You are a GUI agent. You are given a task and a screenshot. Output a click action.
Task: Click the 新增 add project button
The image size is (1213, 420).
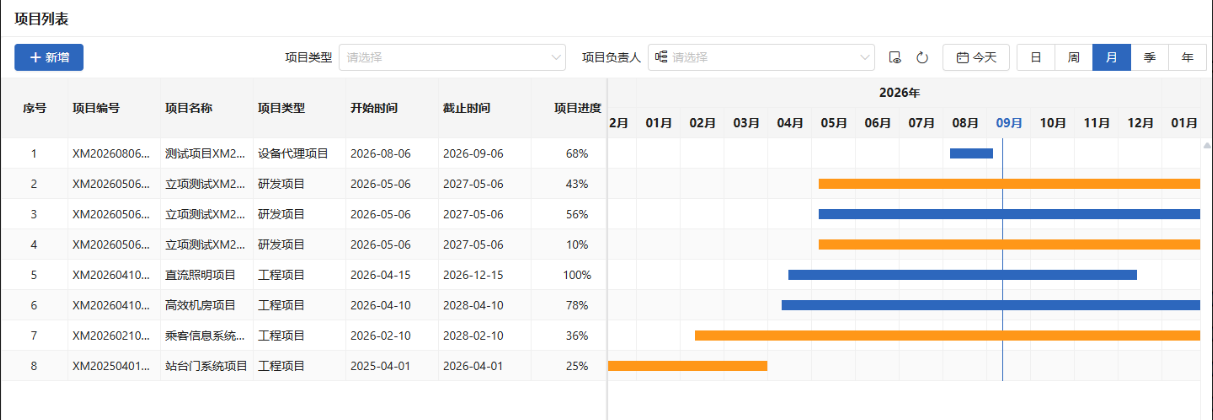(49, 58)
